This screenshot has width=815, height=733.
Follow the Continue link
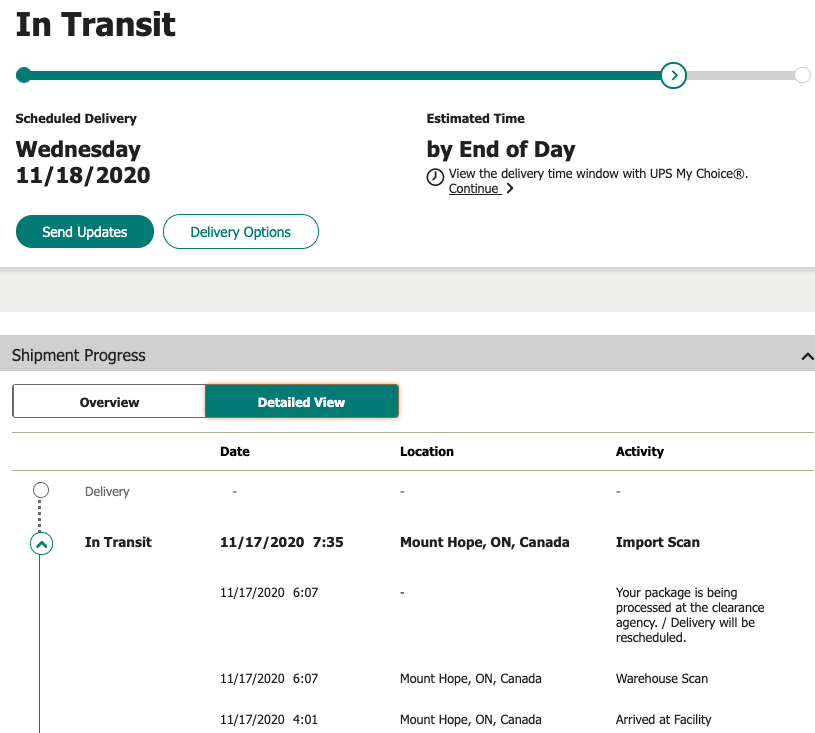coord(473,189)
